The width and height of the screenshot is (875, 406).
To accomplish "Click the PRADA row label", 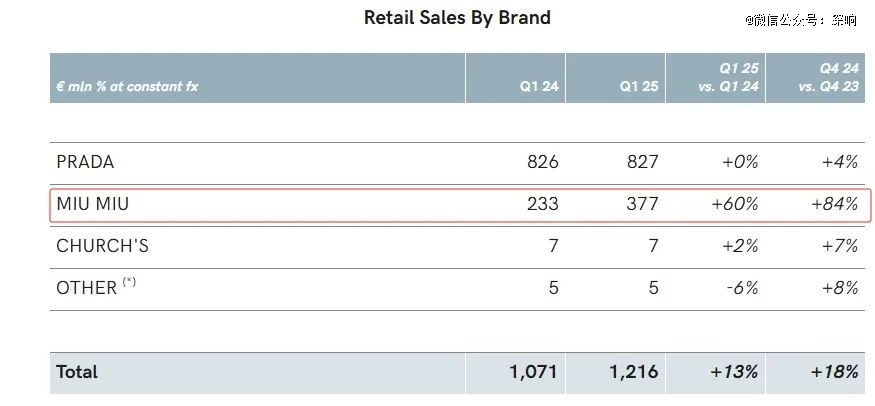I will pyautogui.click(x=85, y=162).
